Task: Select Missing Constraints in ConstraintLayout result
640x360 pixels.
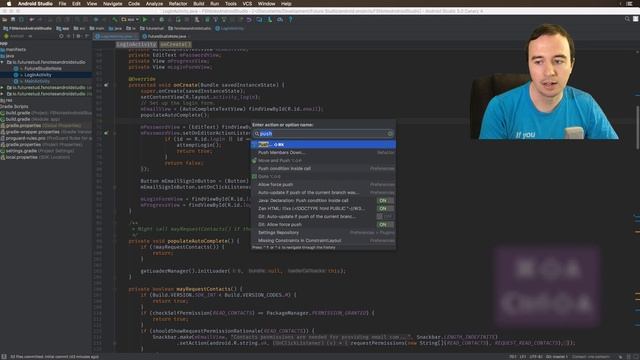Action: tap(323, 240)
